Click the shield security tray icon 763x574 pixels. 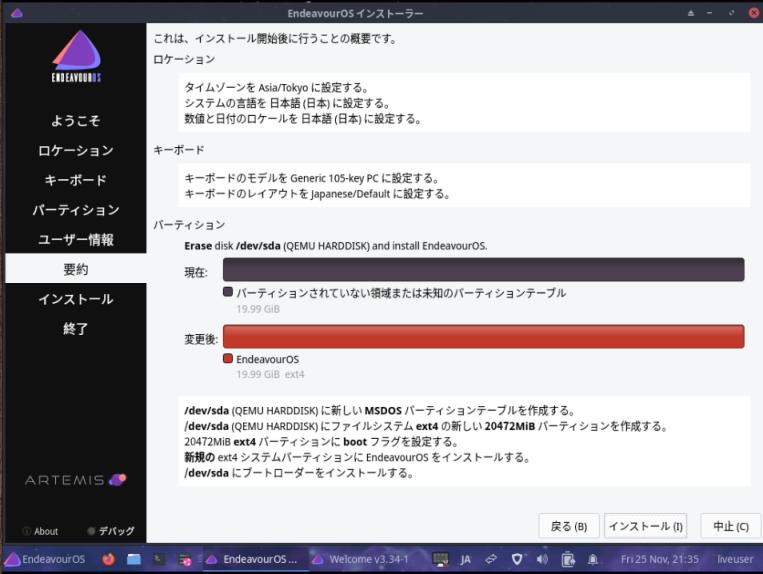tap(517, 559)
